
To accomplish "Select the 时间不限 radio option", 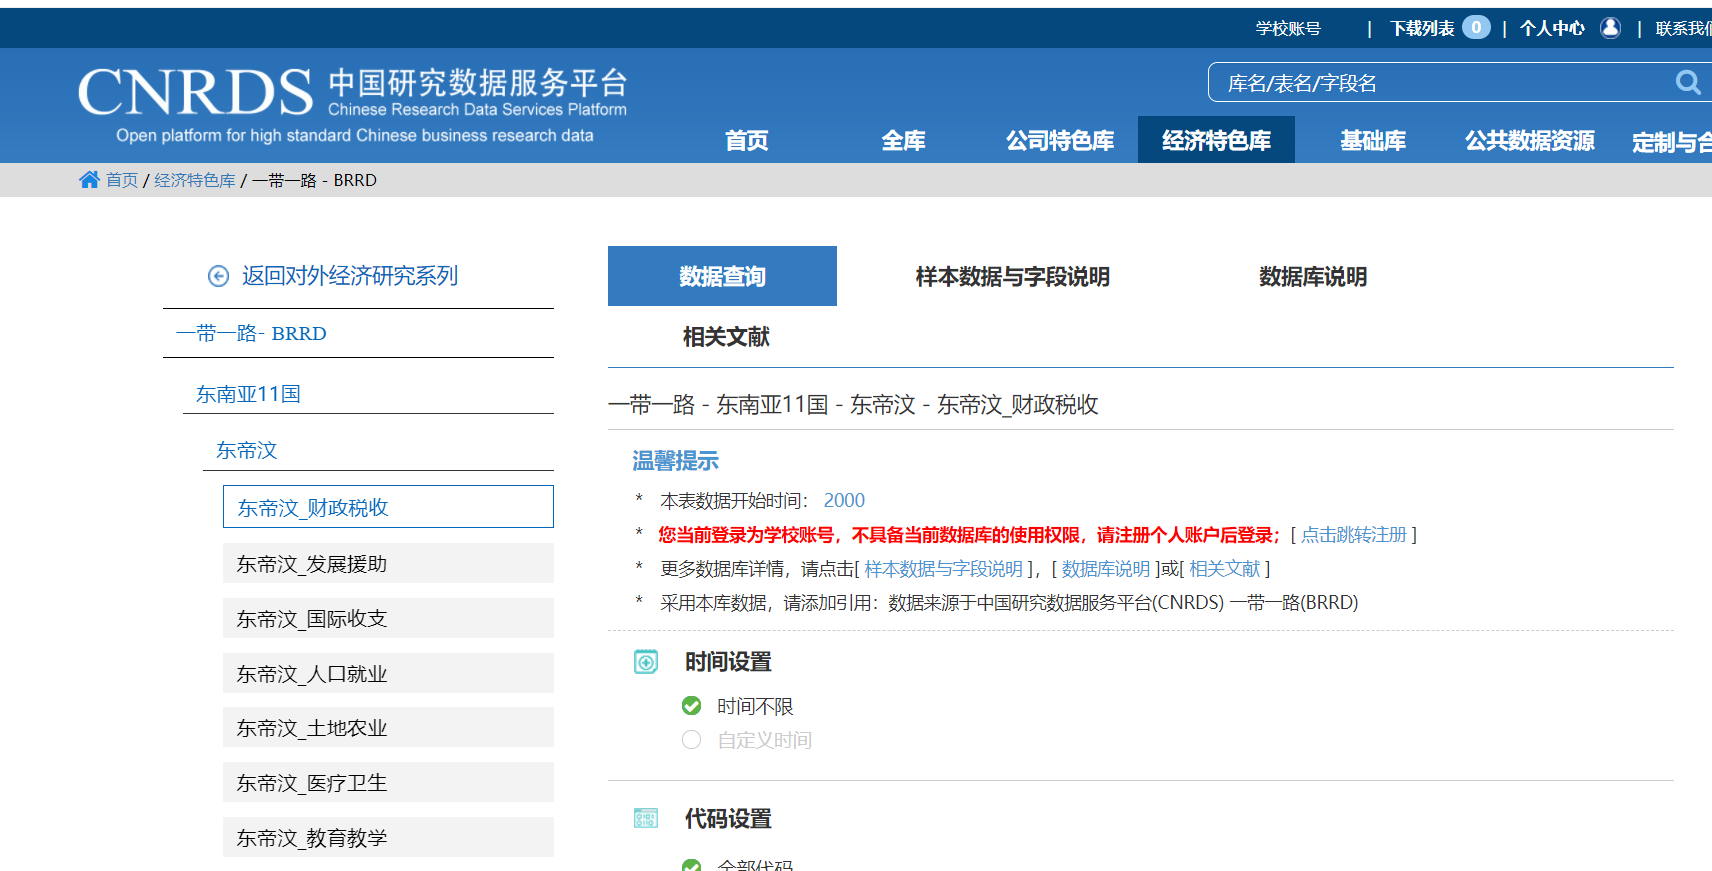I will (x=691, y=707).
